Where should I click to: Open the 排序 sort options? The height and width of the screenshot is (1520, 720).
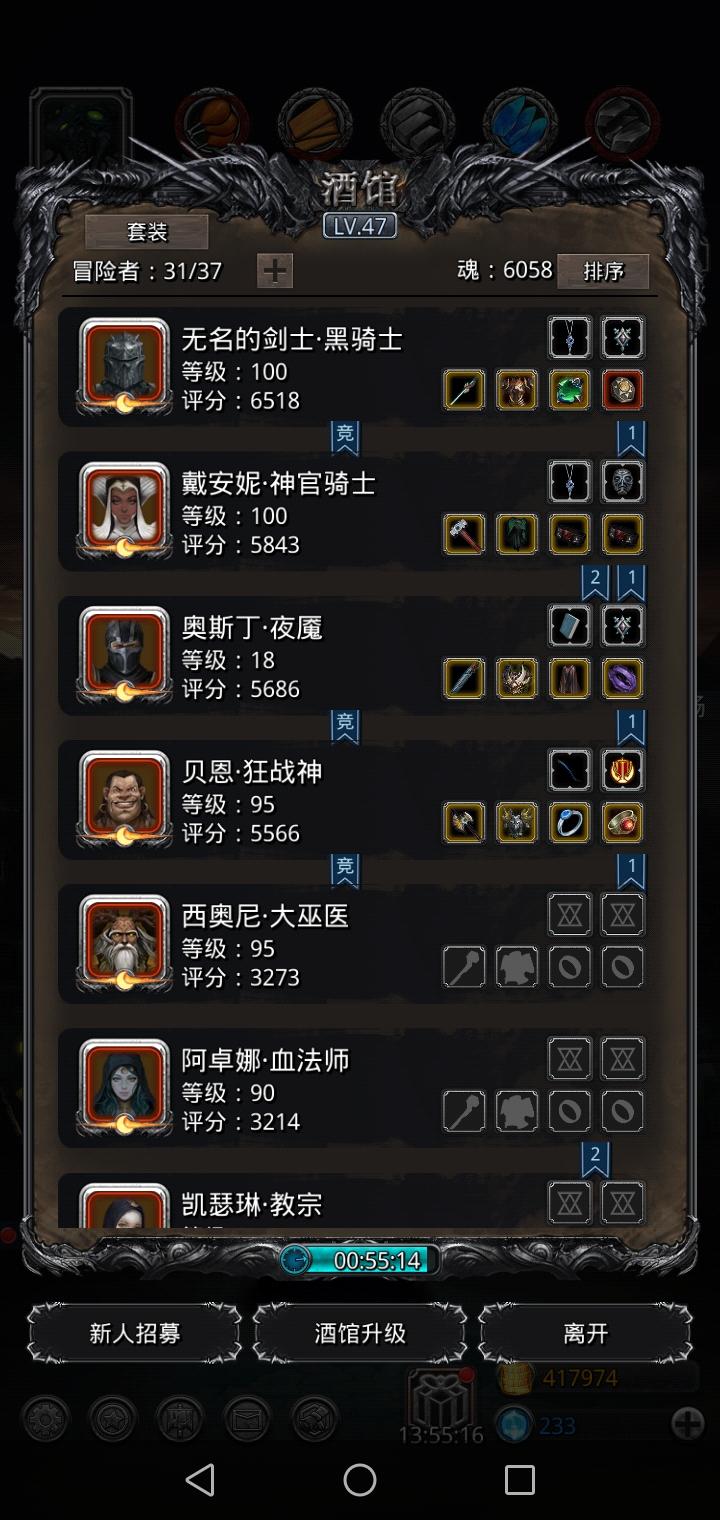603,271
